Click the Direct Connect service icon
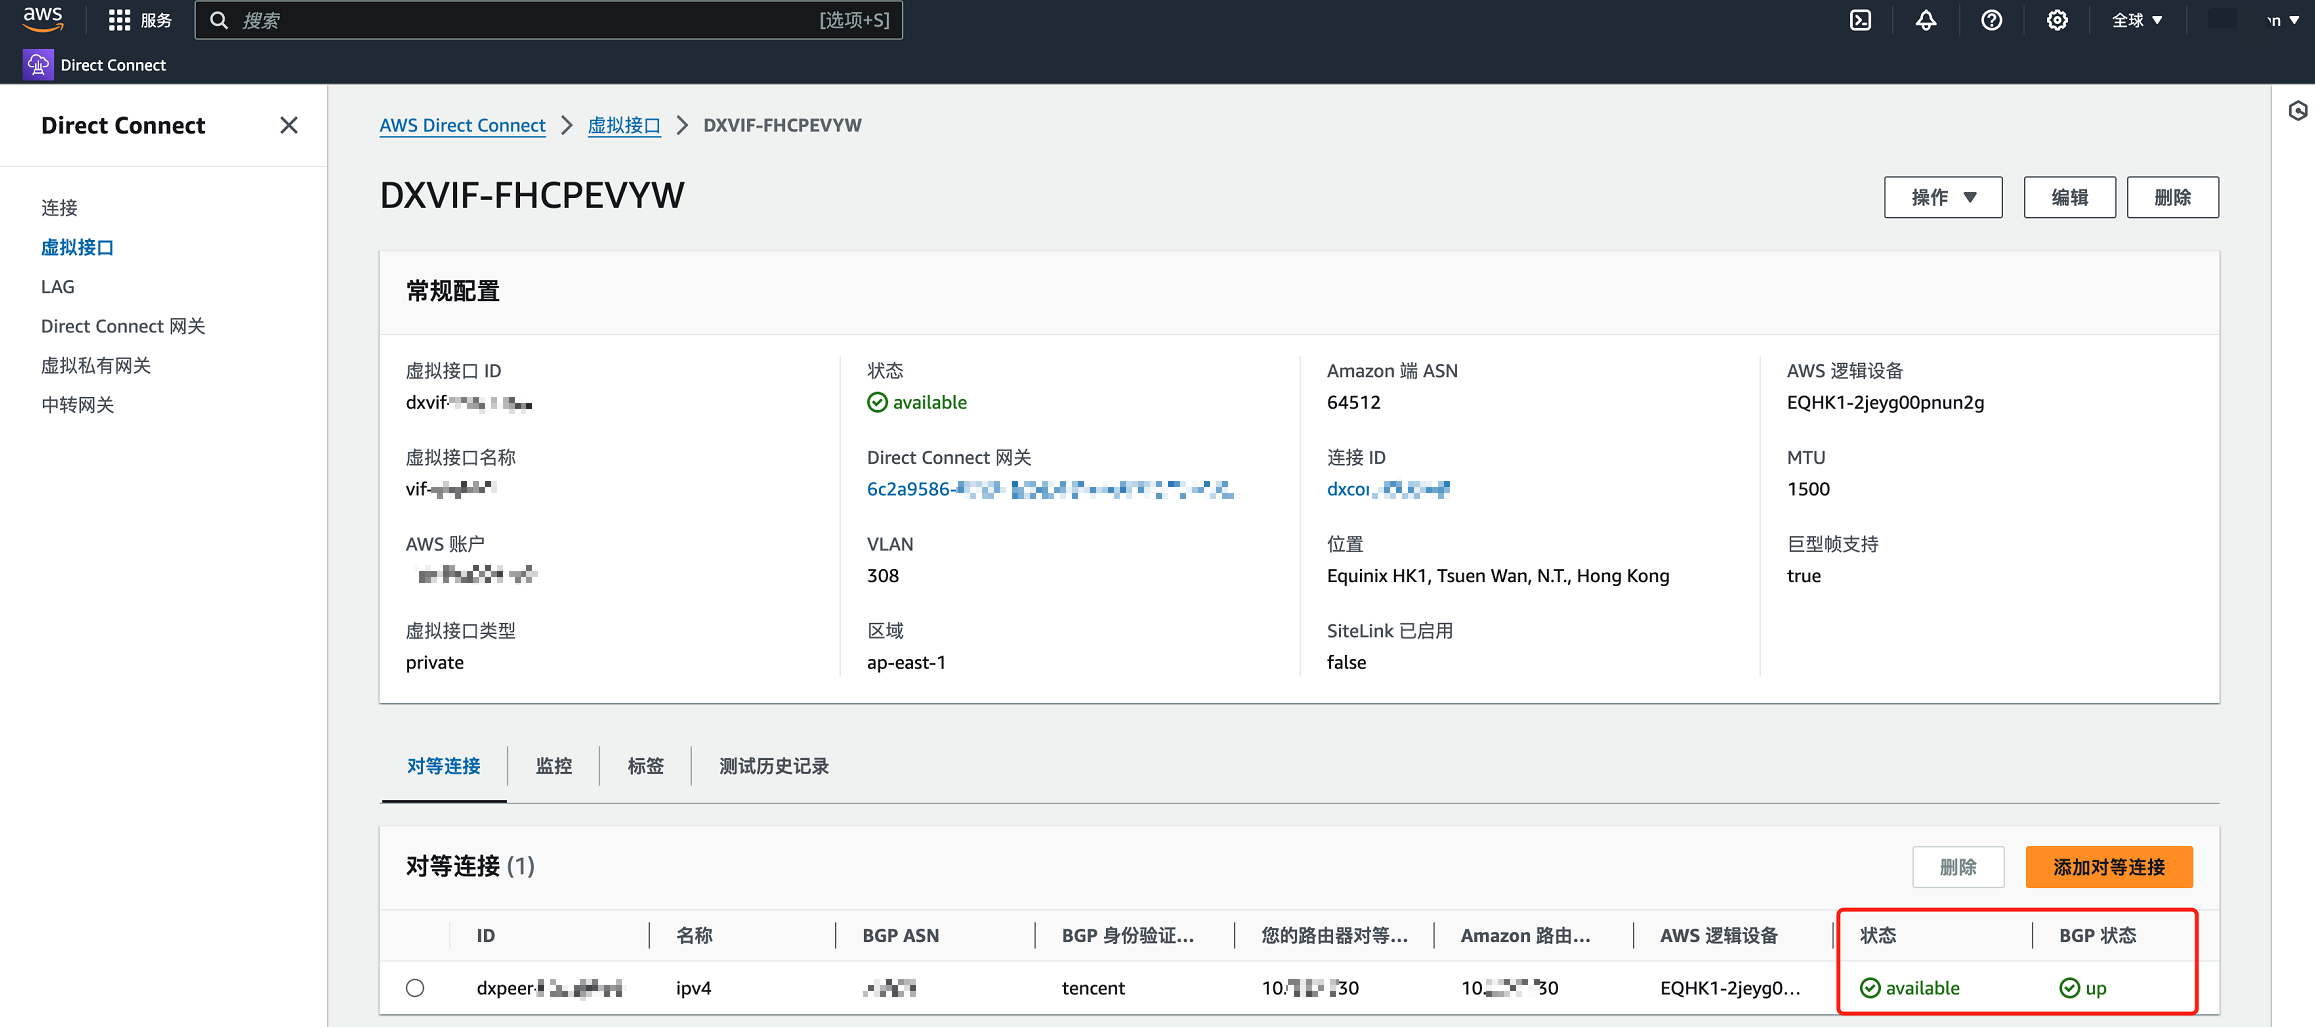This screenshot has height=1027, width=2315. point(38,65)
